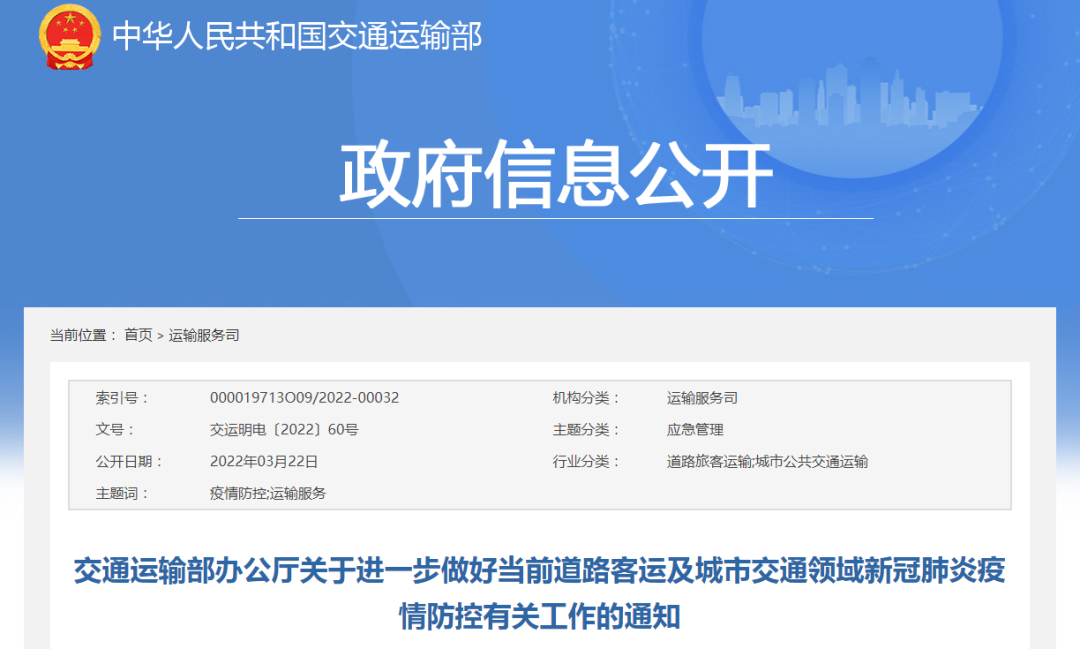Click the 公开日期 label
1080x649 pixels.
click(129, 462)
